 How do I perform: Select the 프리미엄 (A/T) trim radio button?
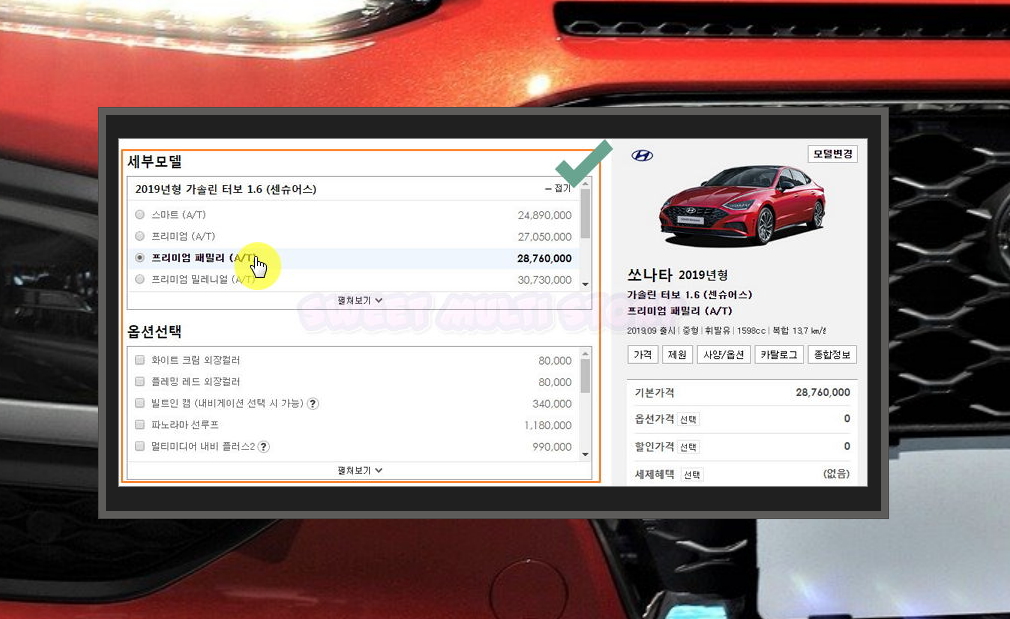click(x=140, y=236)
